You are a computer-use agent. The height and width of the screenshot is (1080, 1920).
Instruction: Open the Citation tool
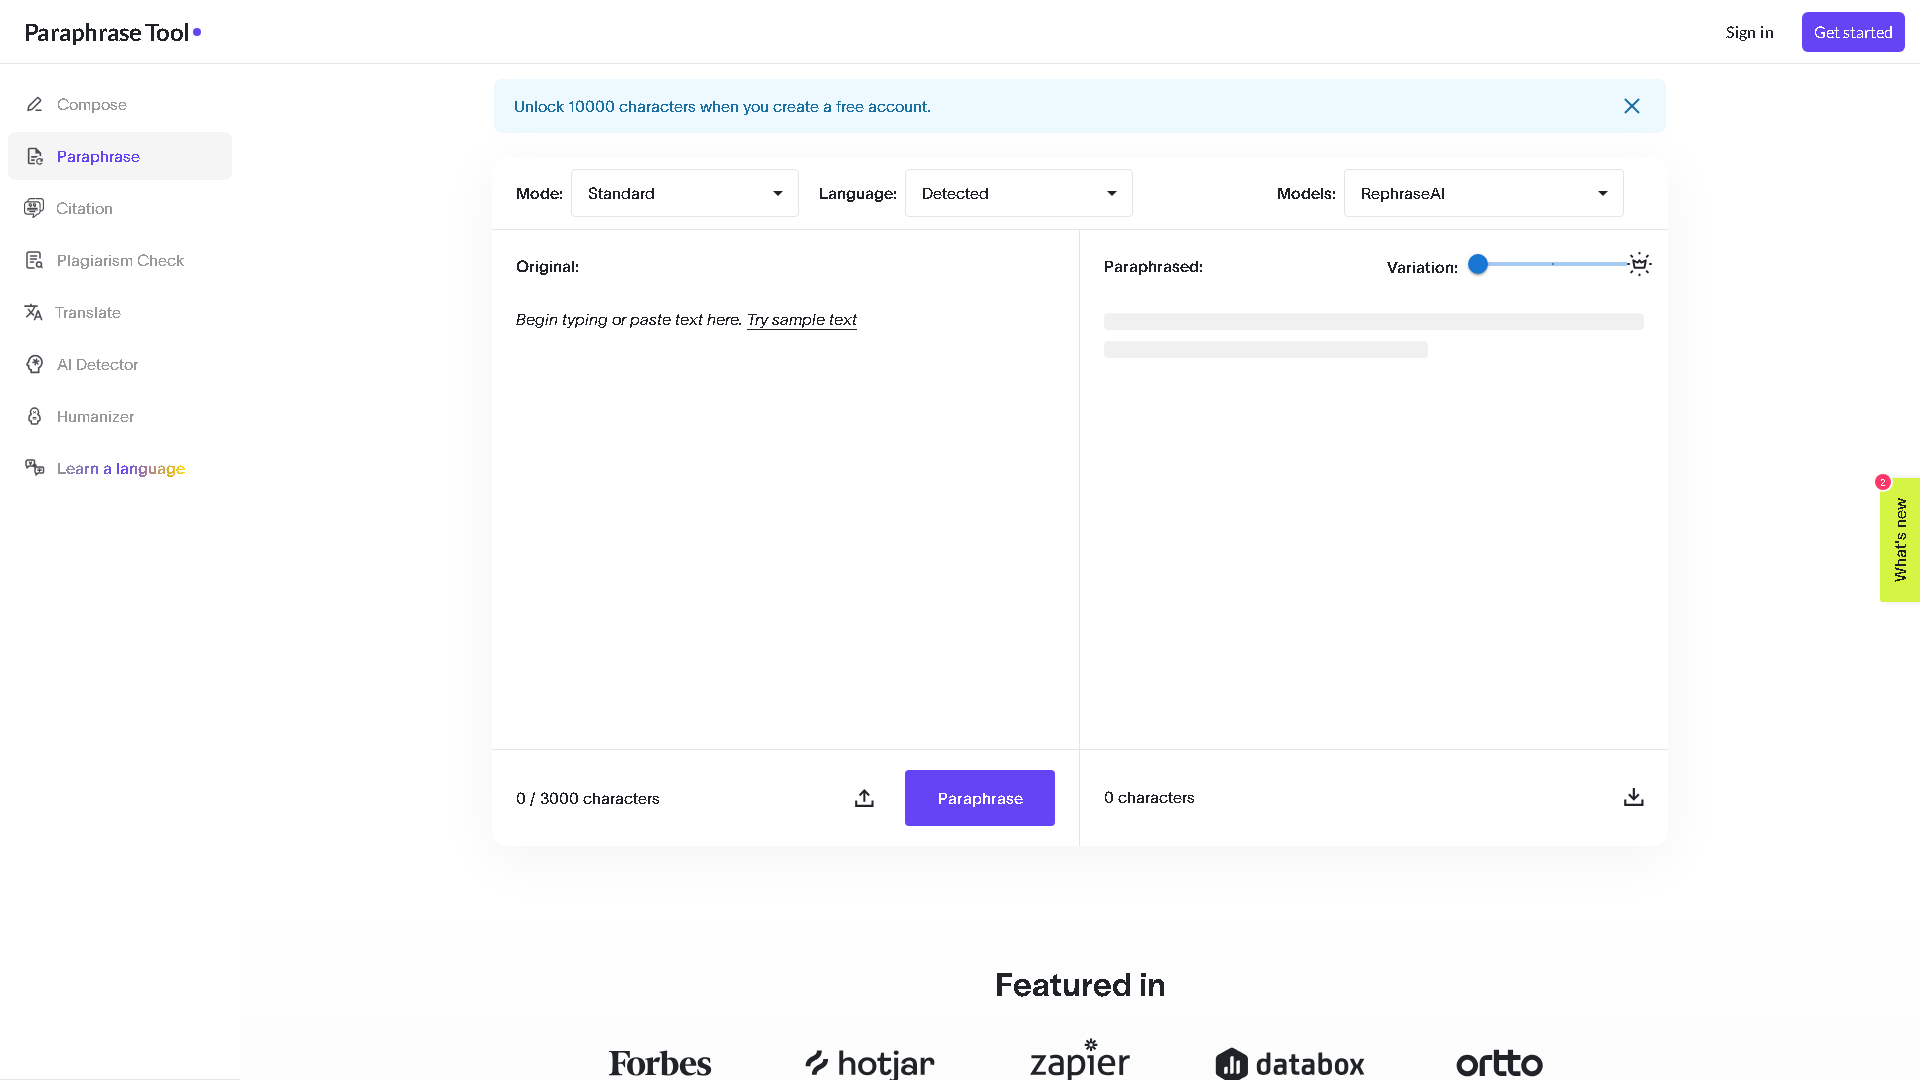tap(83, 208)
